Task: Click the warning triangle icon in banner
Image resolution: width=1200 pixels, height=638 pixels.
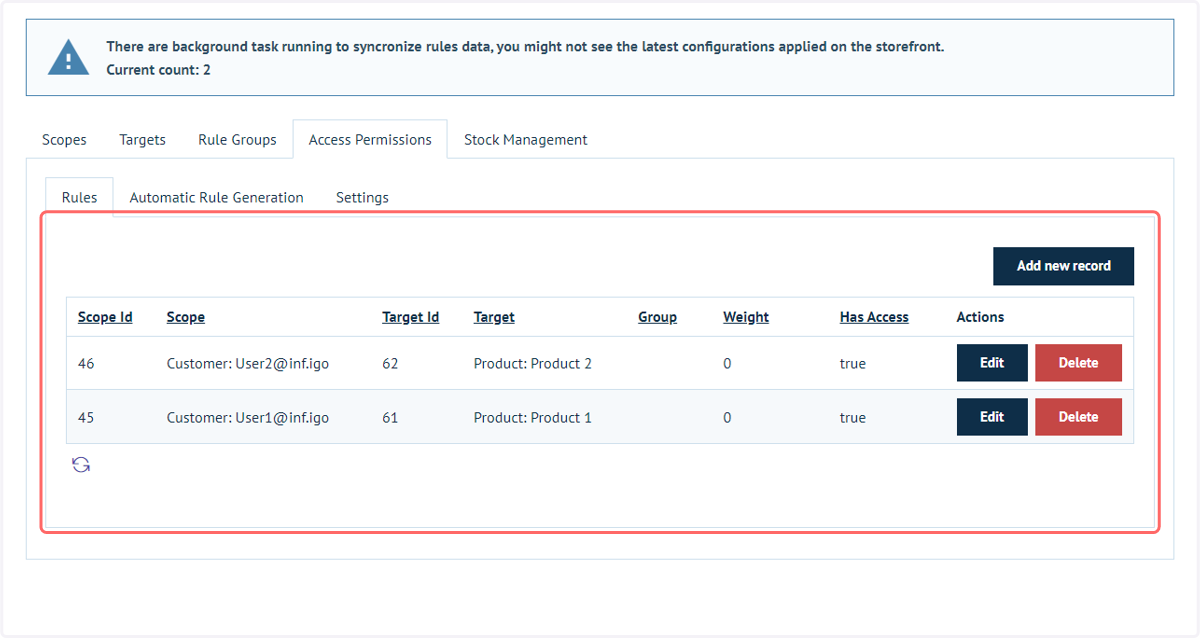Action: (x=68, y=58)
